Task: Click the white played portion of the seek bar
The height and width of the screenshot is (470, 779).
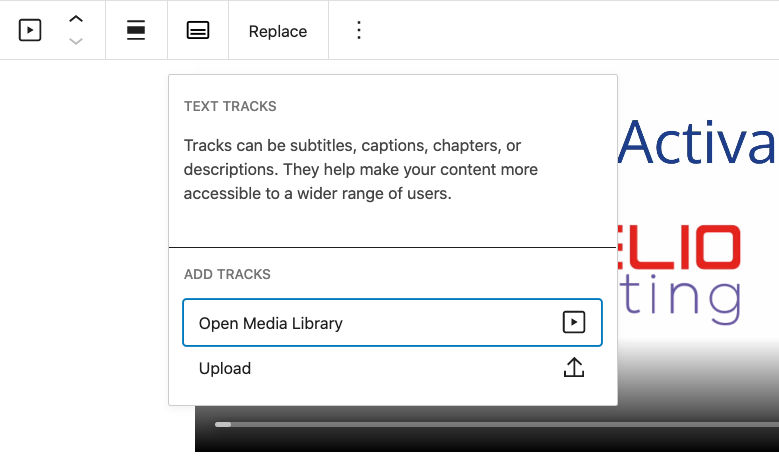Action: (x=222, y=424)
